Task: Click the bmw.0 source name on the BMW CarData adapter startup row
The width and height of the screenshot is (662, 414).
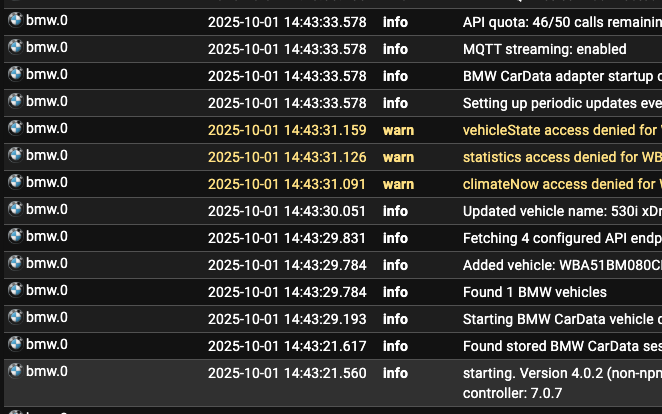Action: (x=47, y=74)
